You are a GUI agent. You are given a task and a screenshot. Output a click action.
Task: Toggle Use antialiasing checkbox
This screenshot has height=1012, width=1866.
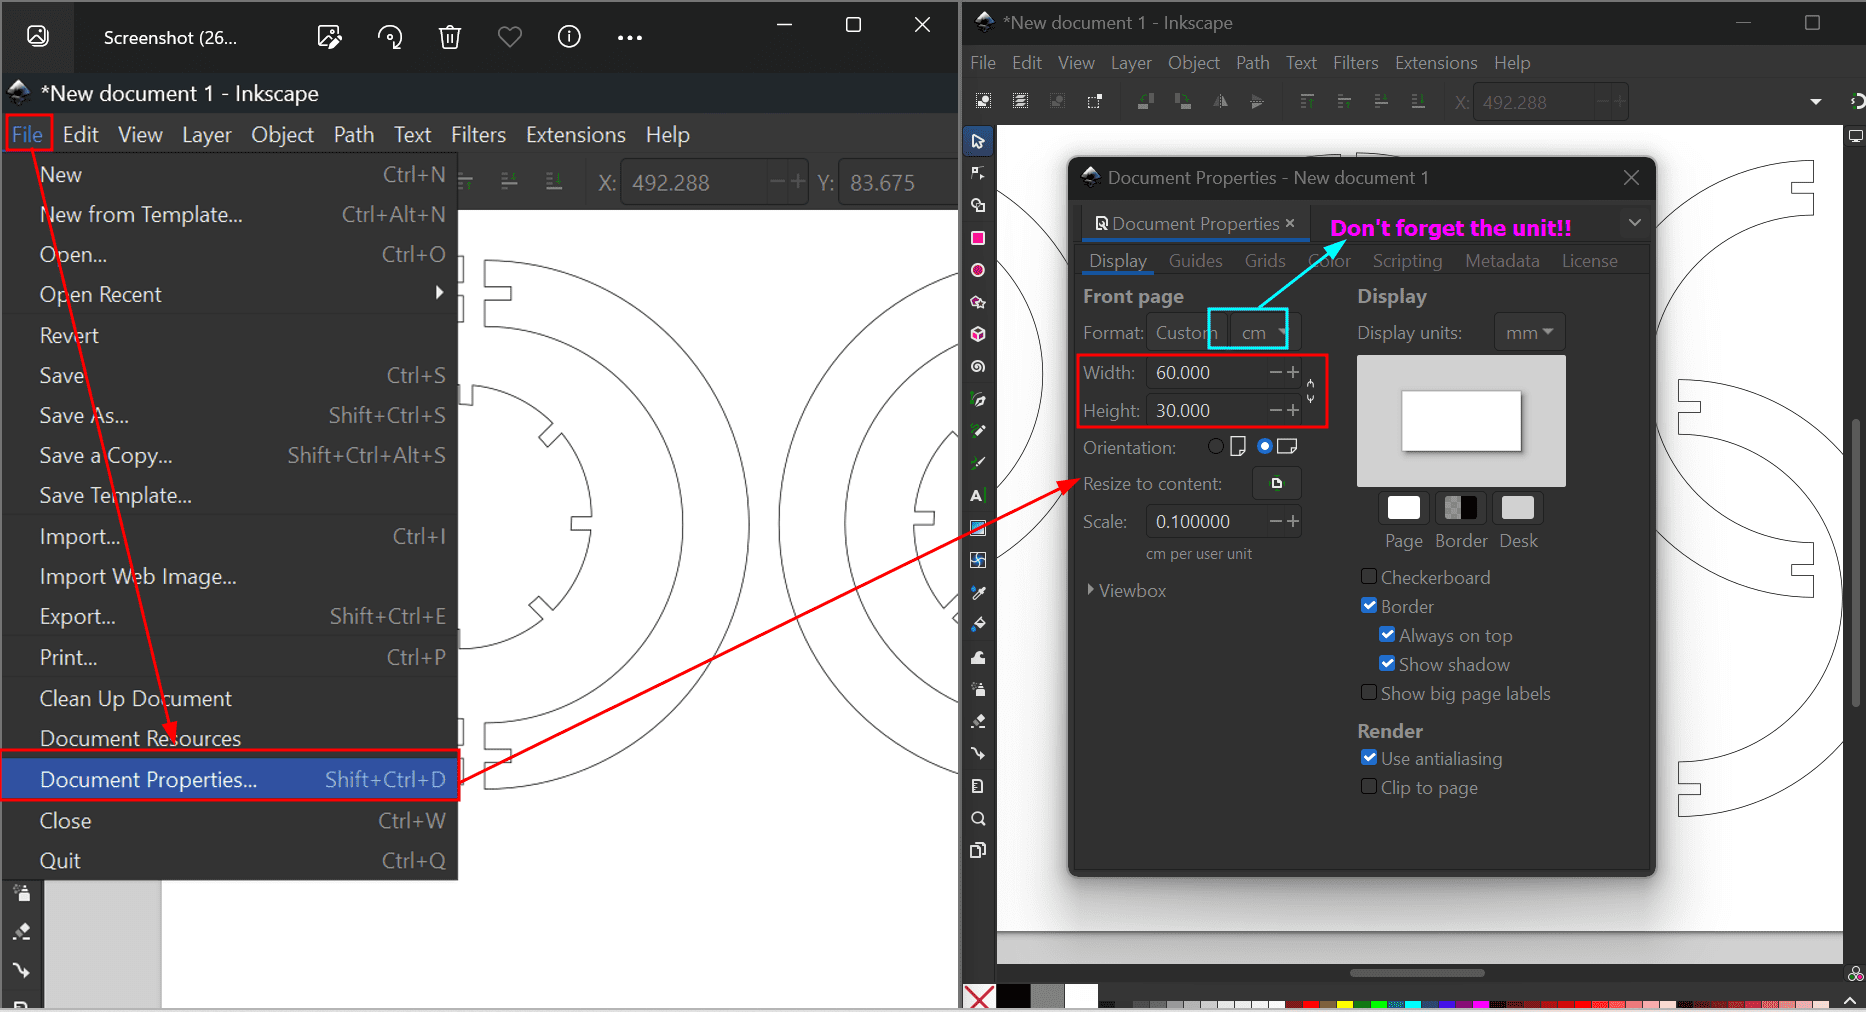1369,757
